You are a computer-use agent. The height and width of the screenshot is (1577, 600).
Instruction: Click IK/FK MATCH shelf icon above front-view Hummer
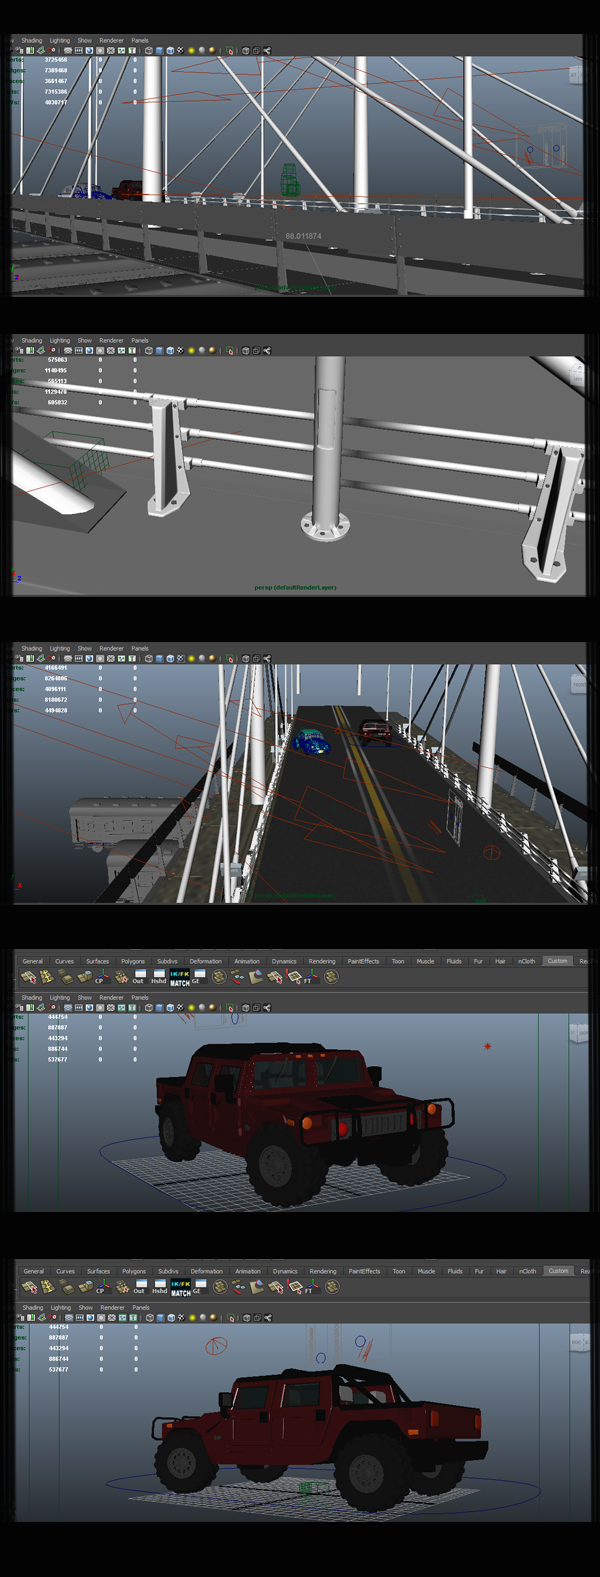[x=180, y=977]
